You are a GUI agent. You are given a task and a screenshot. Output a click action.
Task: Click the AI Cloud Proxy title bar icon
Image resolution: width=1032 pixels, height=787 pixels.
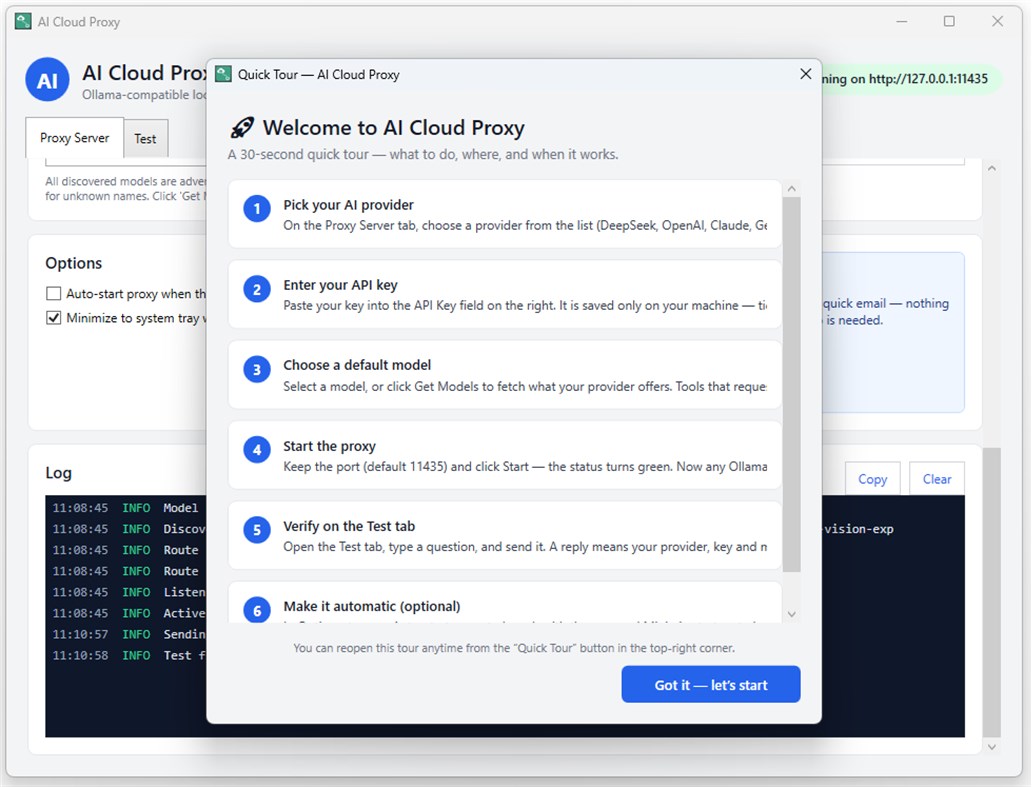pyautogui.click(x=23, y=21)
